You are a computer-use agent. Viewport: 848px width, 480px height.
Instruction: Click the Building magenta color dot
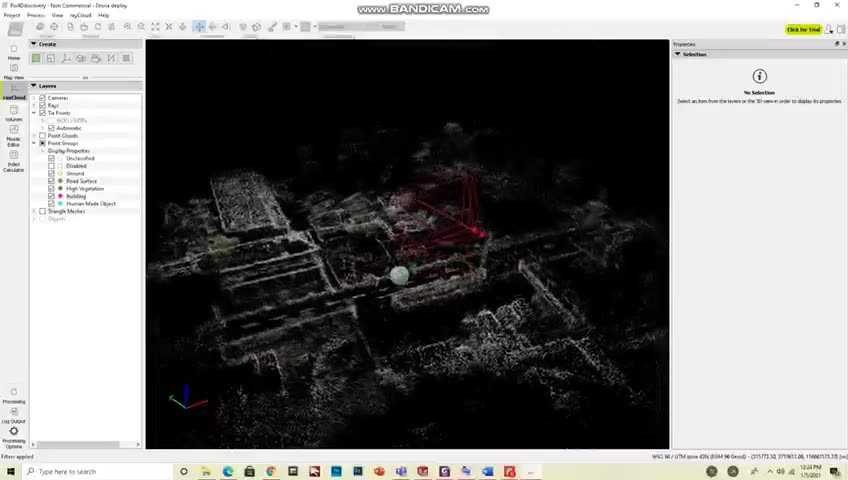[x=61, y=196]
